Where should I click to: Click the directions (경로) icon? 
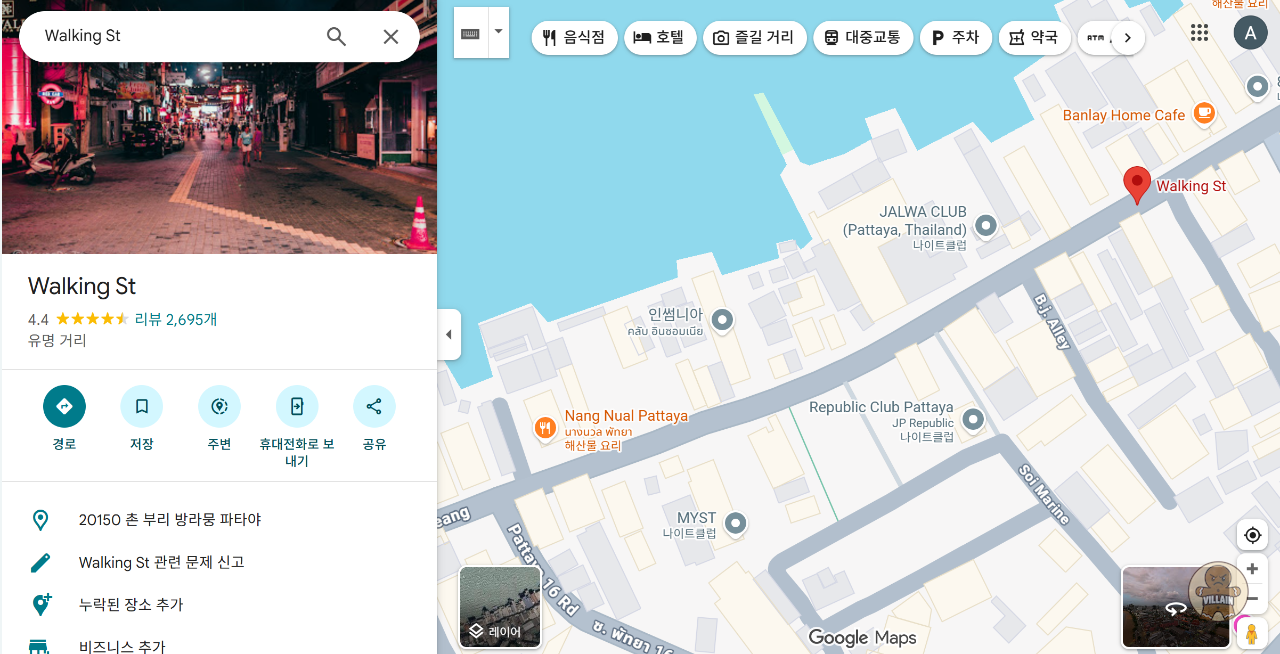click(64, 406)
